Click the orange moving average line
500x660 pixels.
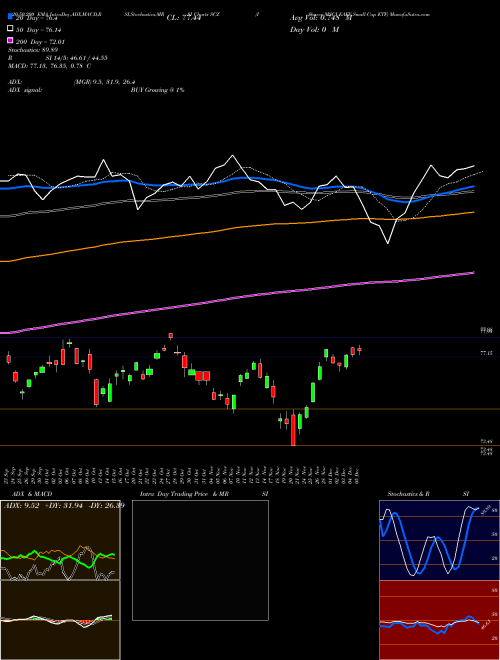click(236, 228)
